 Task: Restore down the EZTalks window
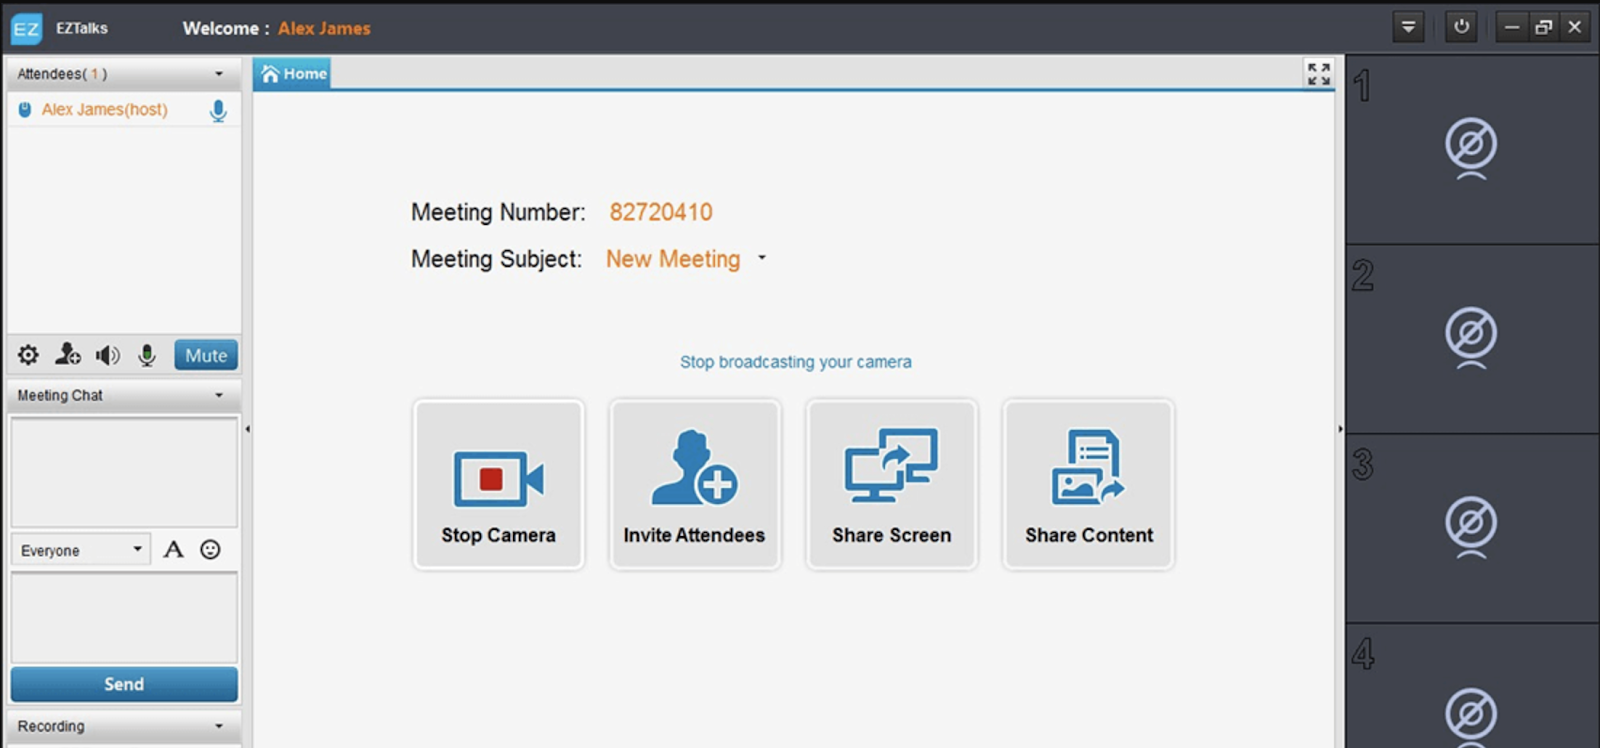(x=1544, y=27)
